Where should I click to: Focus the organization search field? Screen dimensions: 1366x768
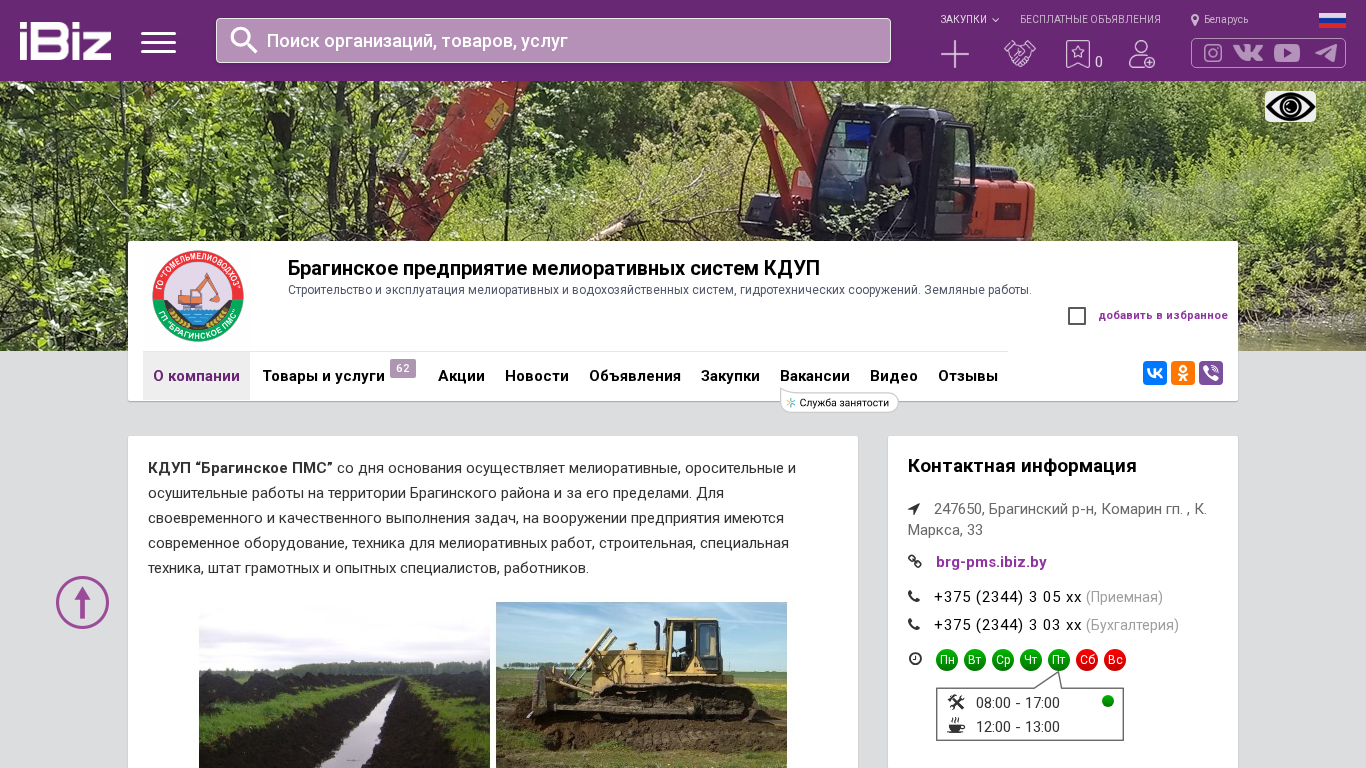[553, 40]
